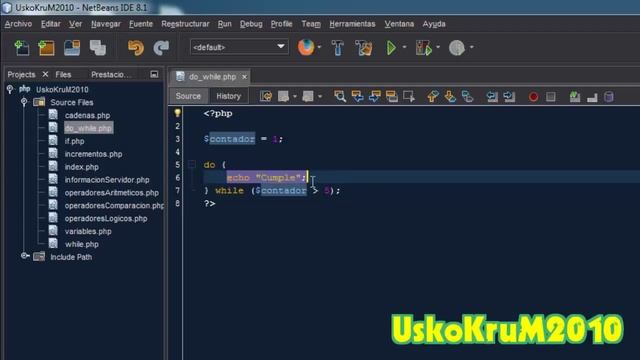Open the Herramientas menu
Image resolution: width=640 pixels, height=360 pixels.
(352, 24)
